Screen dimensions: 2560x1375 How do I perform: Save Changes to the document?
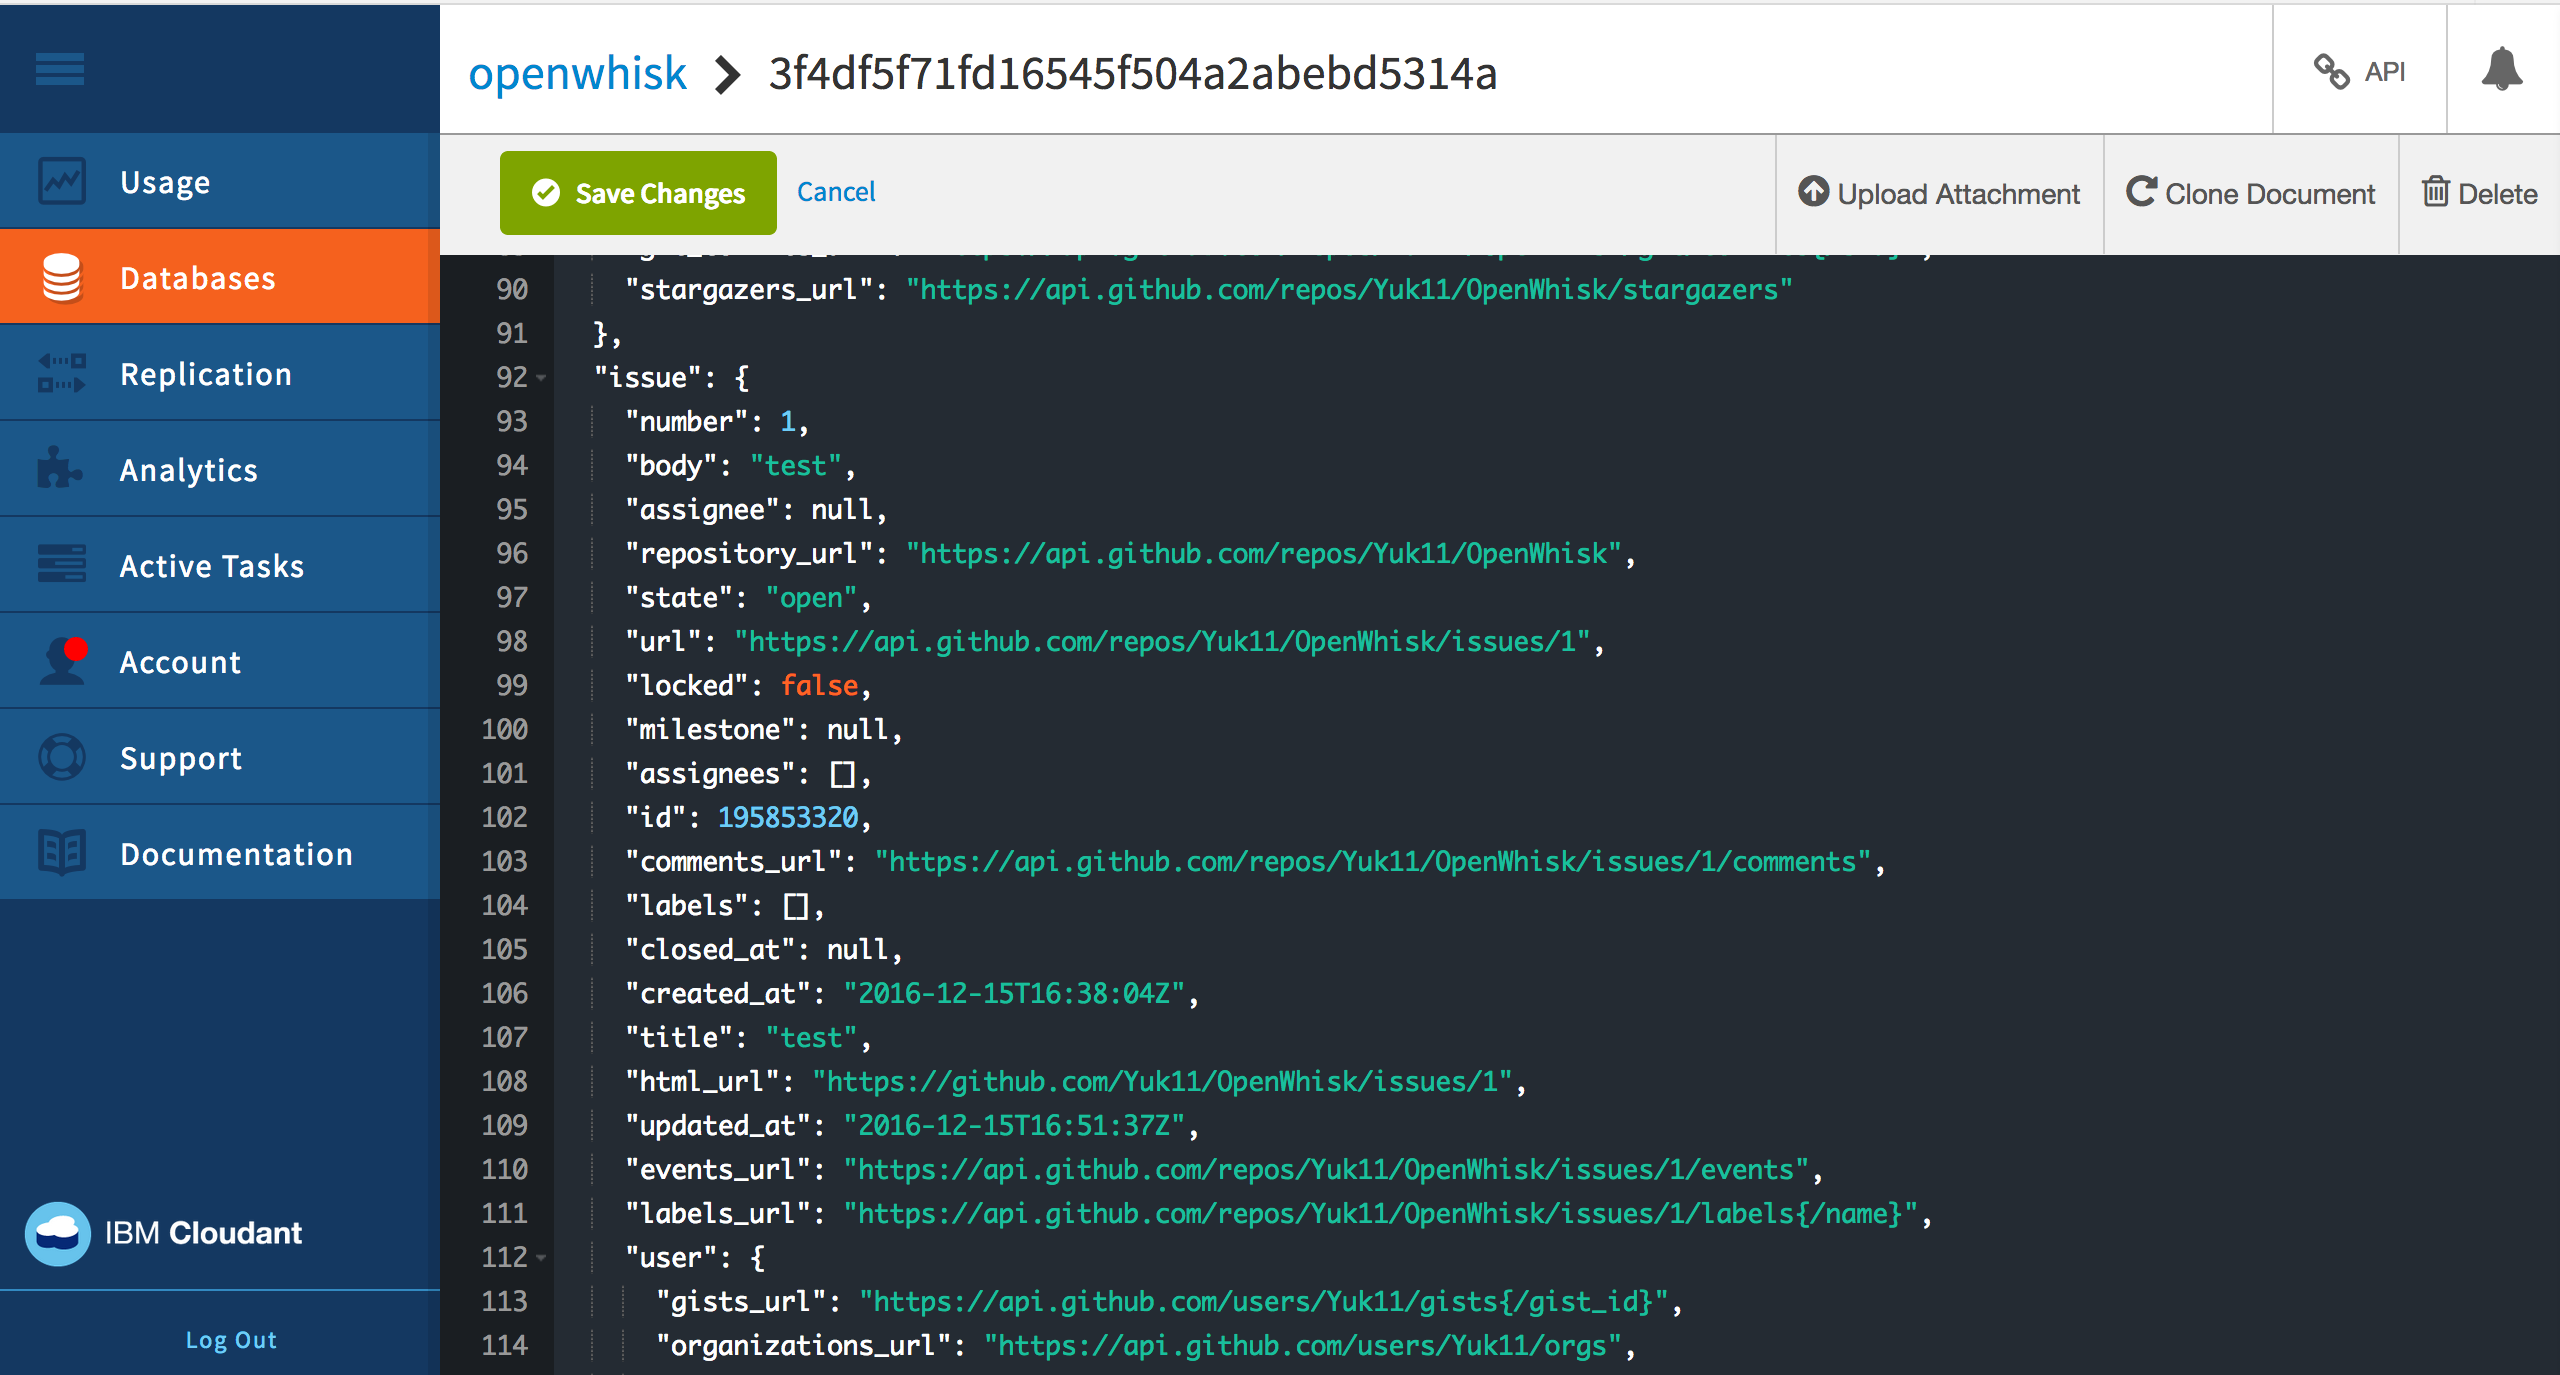638,193
